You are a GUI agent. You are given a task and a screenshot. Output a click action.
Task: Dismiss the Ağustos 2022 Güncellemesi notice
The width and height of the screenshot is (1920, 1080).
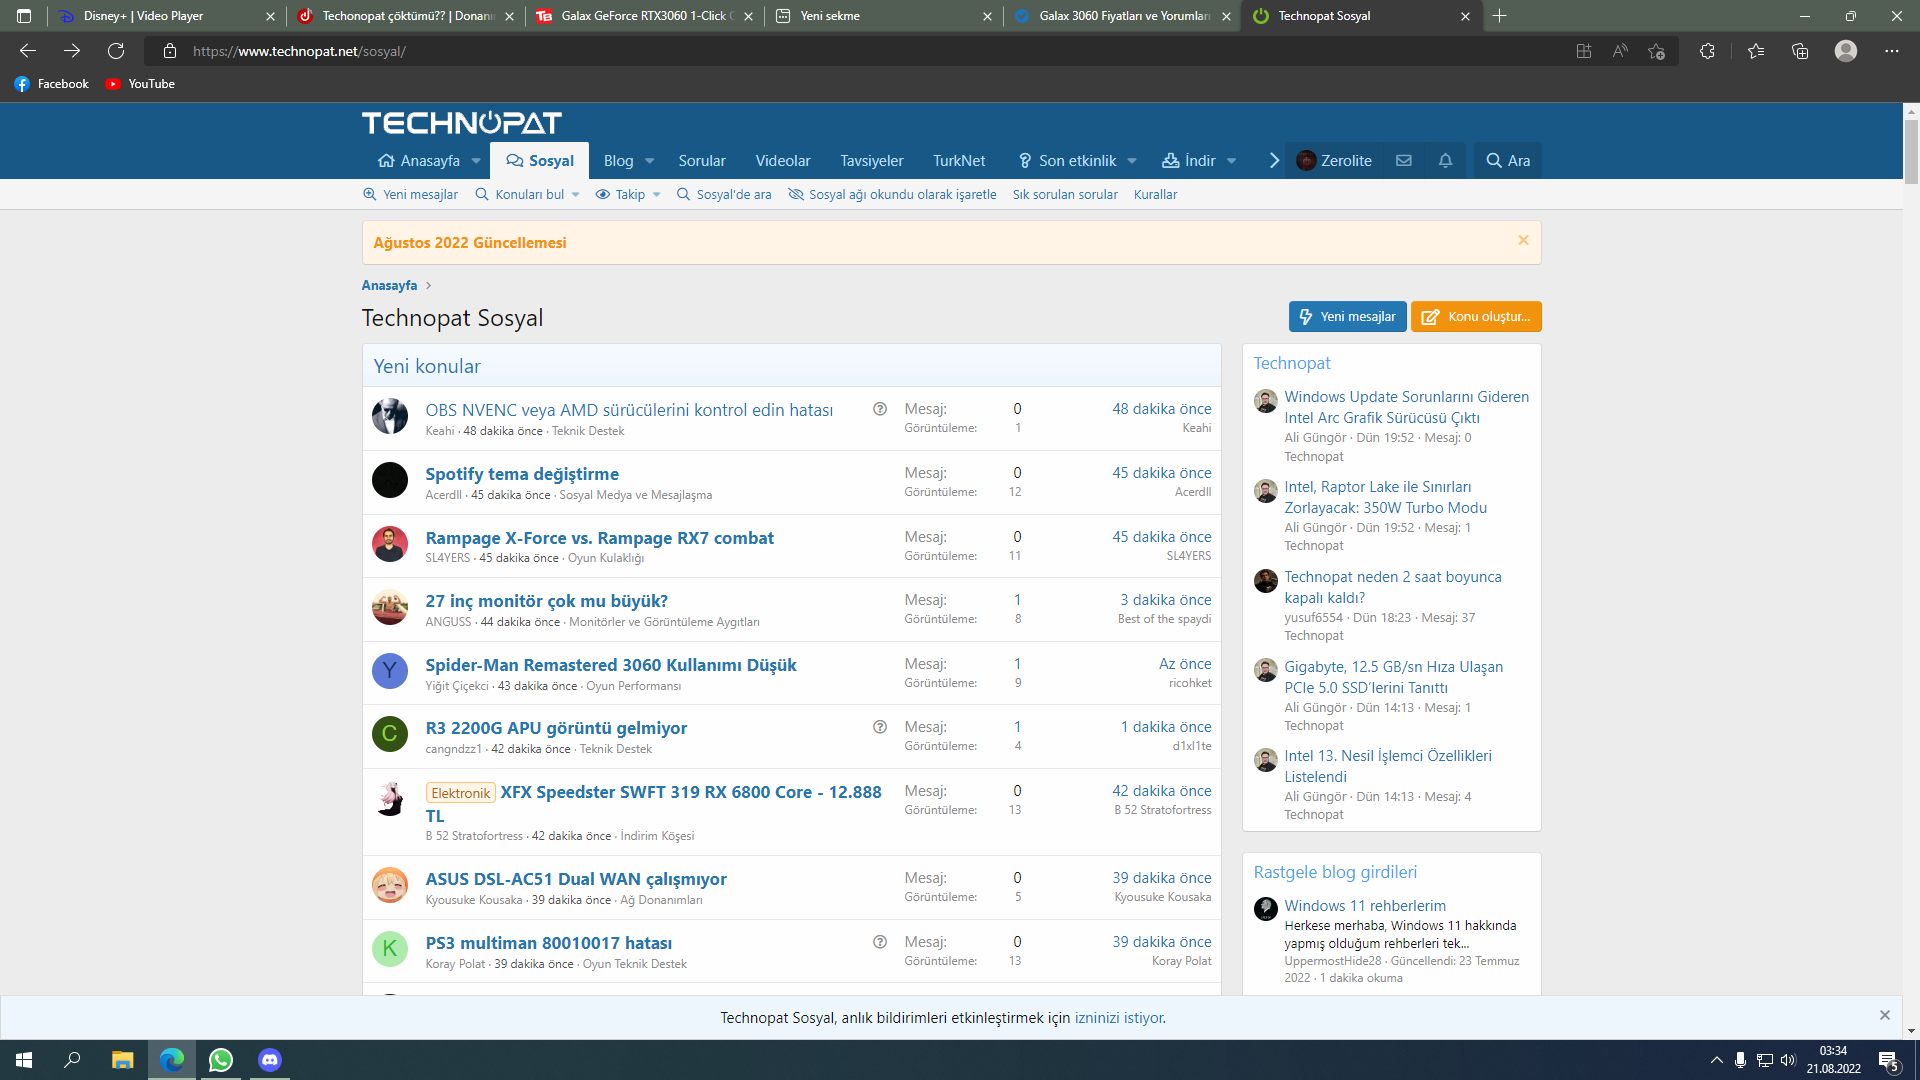pos(1523,240)
